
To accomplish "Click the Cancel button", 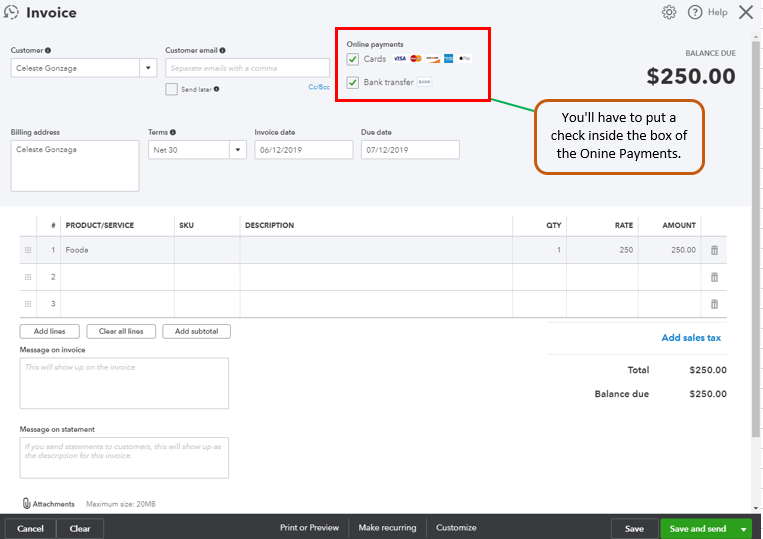I will pyautogui.click(x=30, y=529).
